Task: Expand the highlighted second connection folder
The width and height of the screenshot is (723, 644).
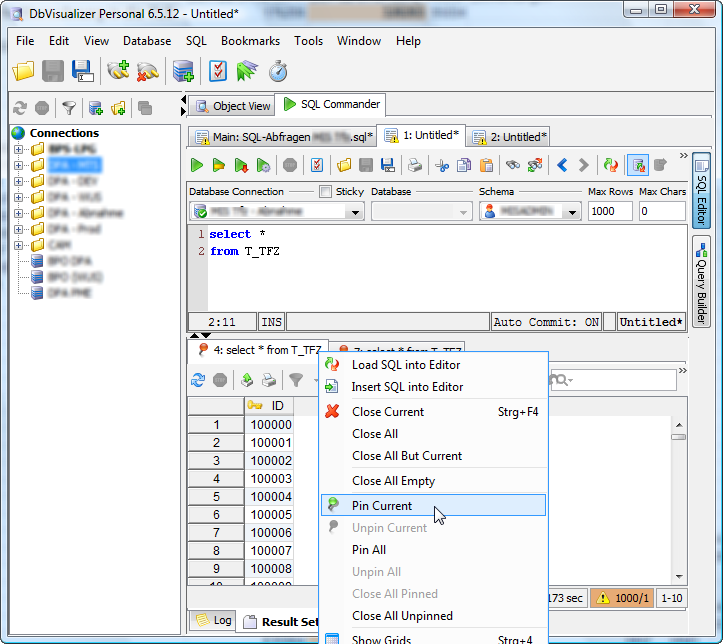Action: 18,165
